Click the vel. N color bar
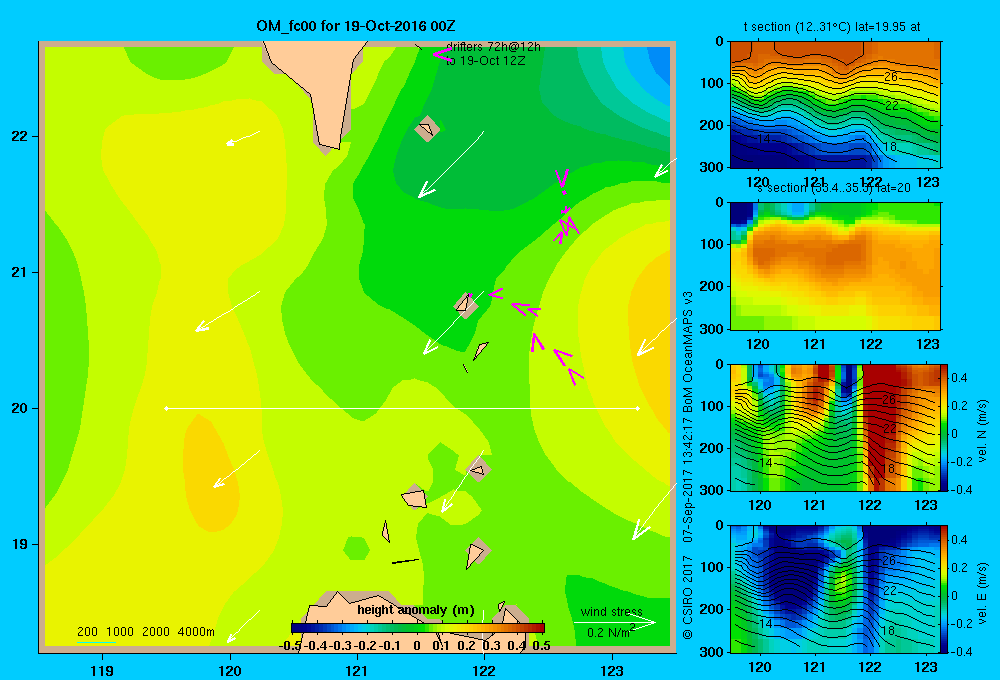Viewport: 1000px width, 680px height. pos(945,427)
